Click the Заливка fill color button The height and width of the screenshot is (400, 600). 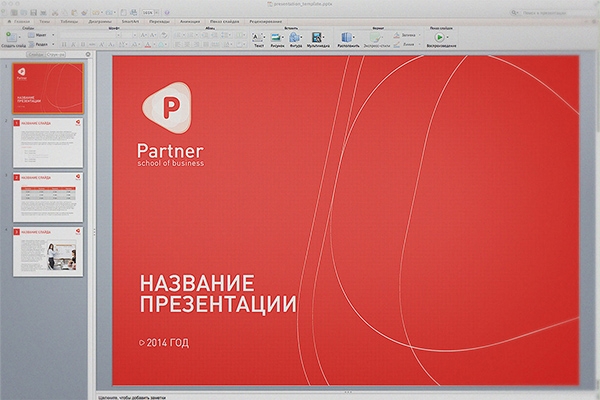pos(405,35)
